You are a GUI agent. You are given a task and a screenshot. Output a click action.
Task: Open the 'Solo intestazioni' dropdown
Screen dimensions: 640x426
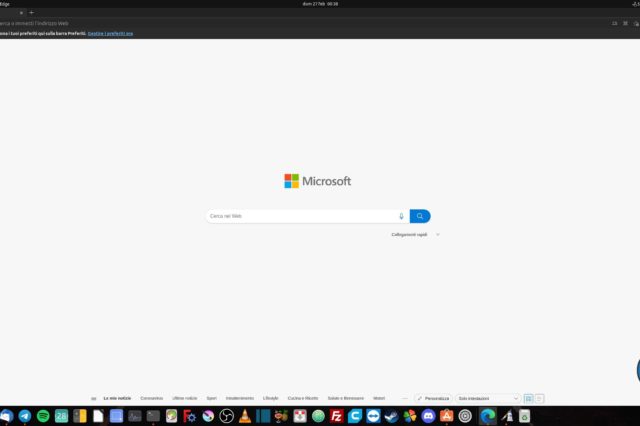[x=488, y=398]
